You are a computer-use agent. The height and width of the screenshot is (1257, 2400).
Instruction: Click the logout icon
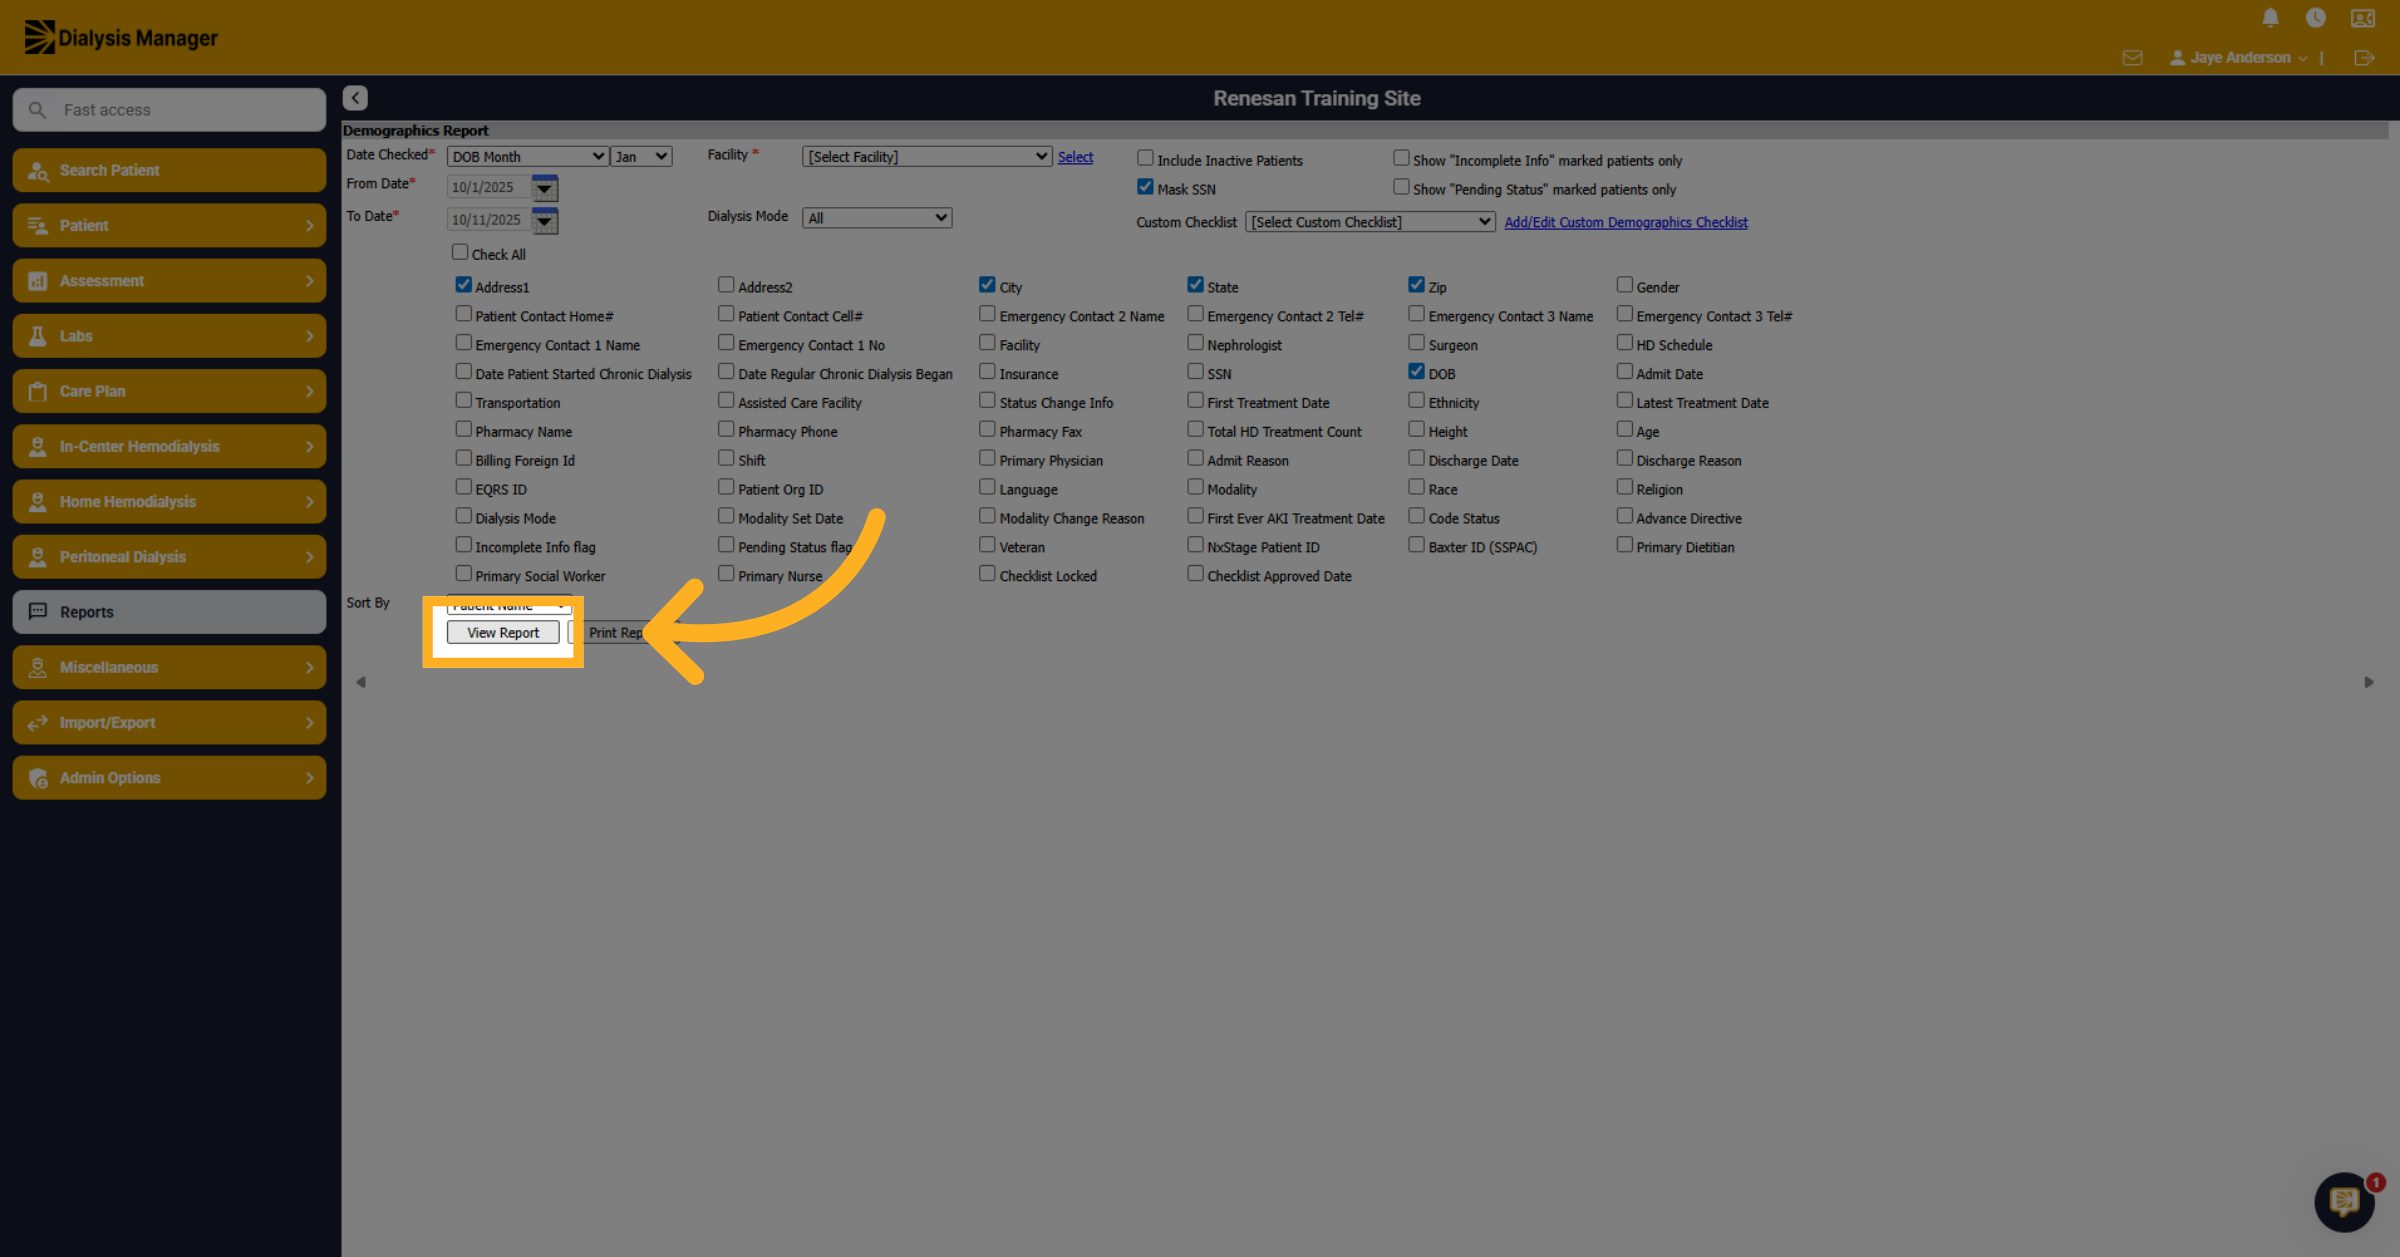click(x=2364, y=58)
